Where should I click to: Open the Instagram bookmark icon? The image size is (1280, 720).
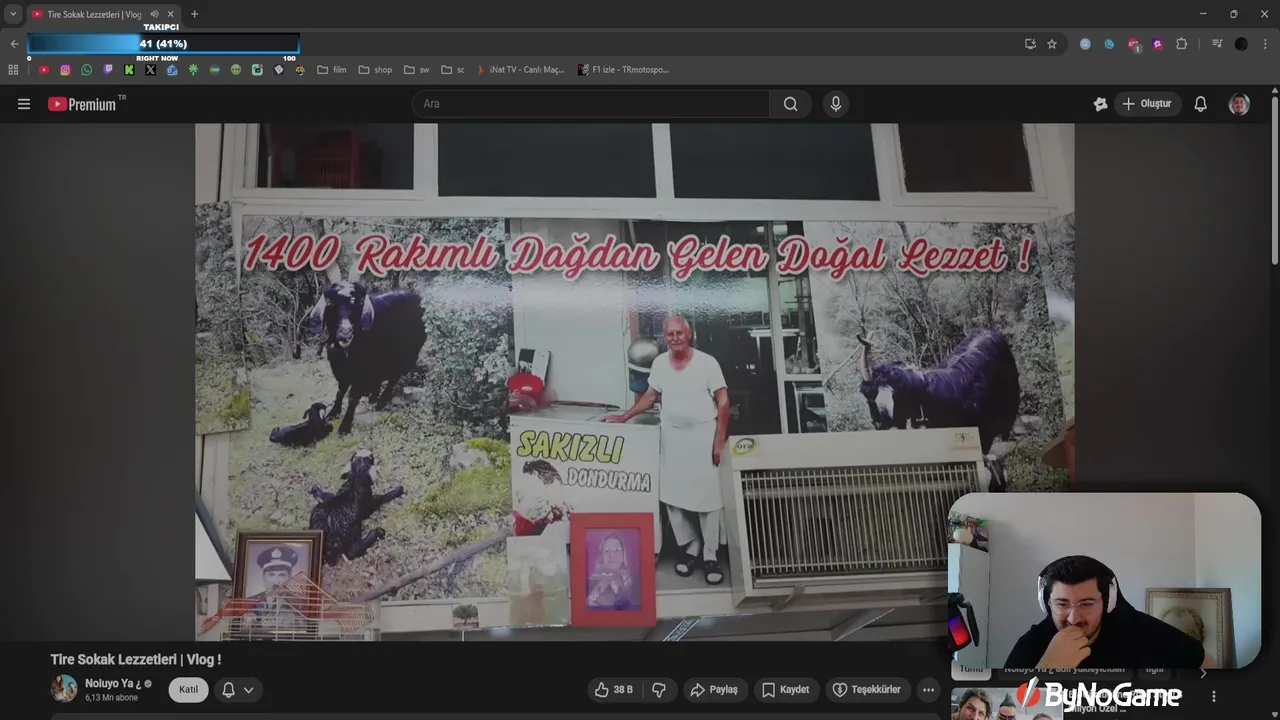[65, 70]
